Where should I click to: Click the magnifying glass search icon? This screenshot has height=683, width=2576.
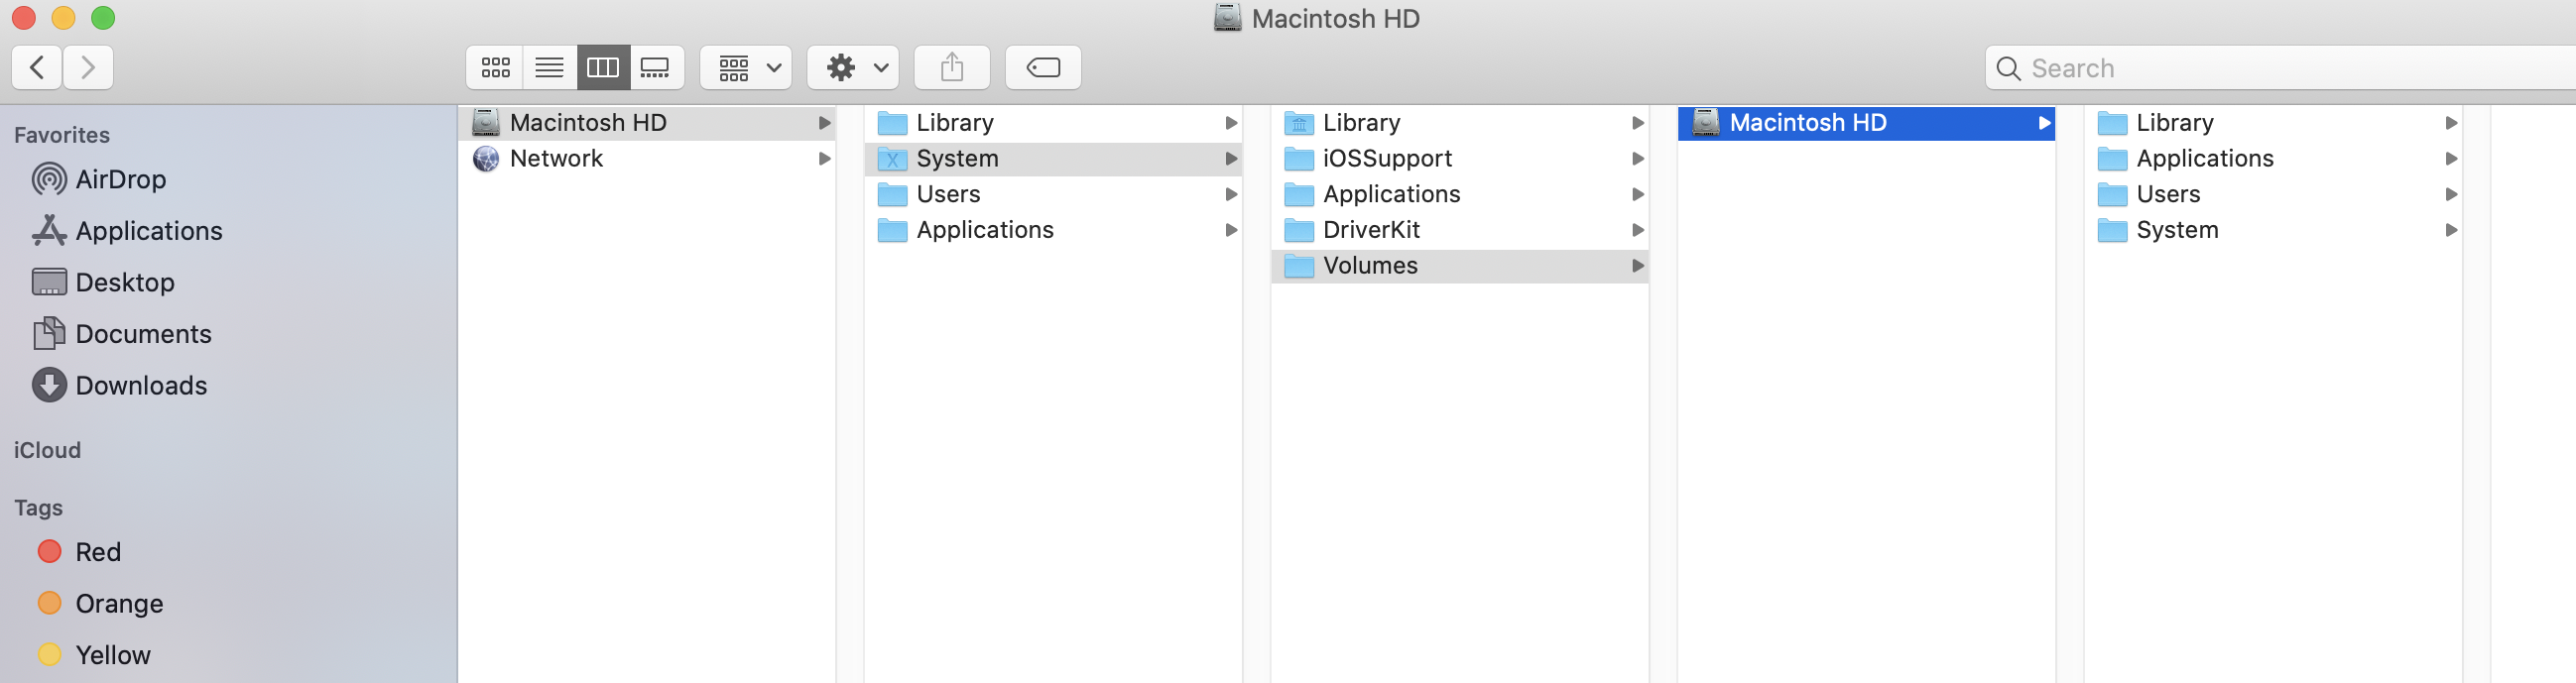2008,68
